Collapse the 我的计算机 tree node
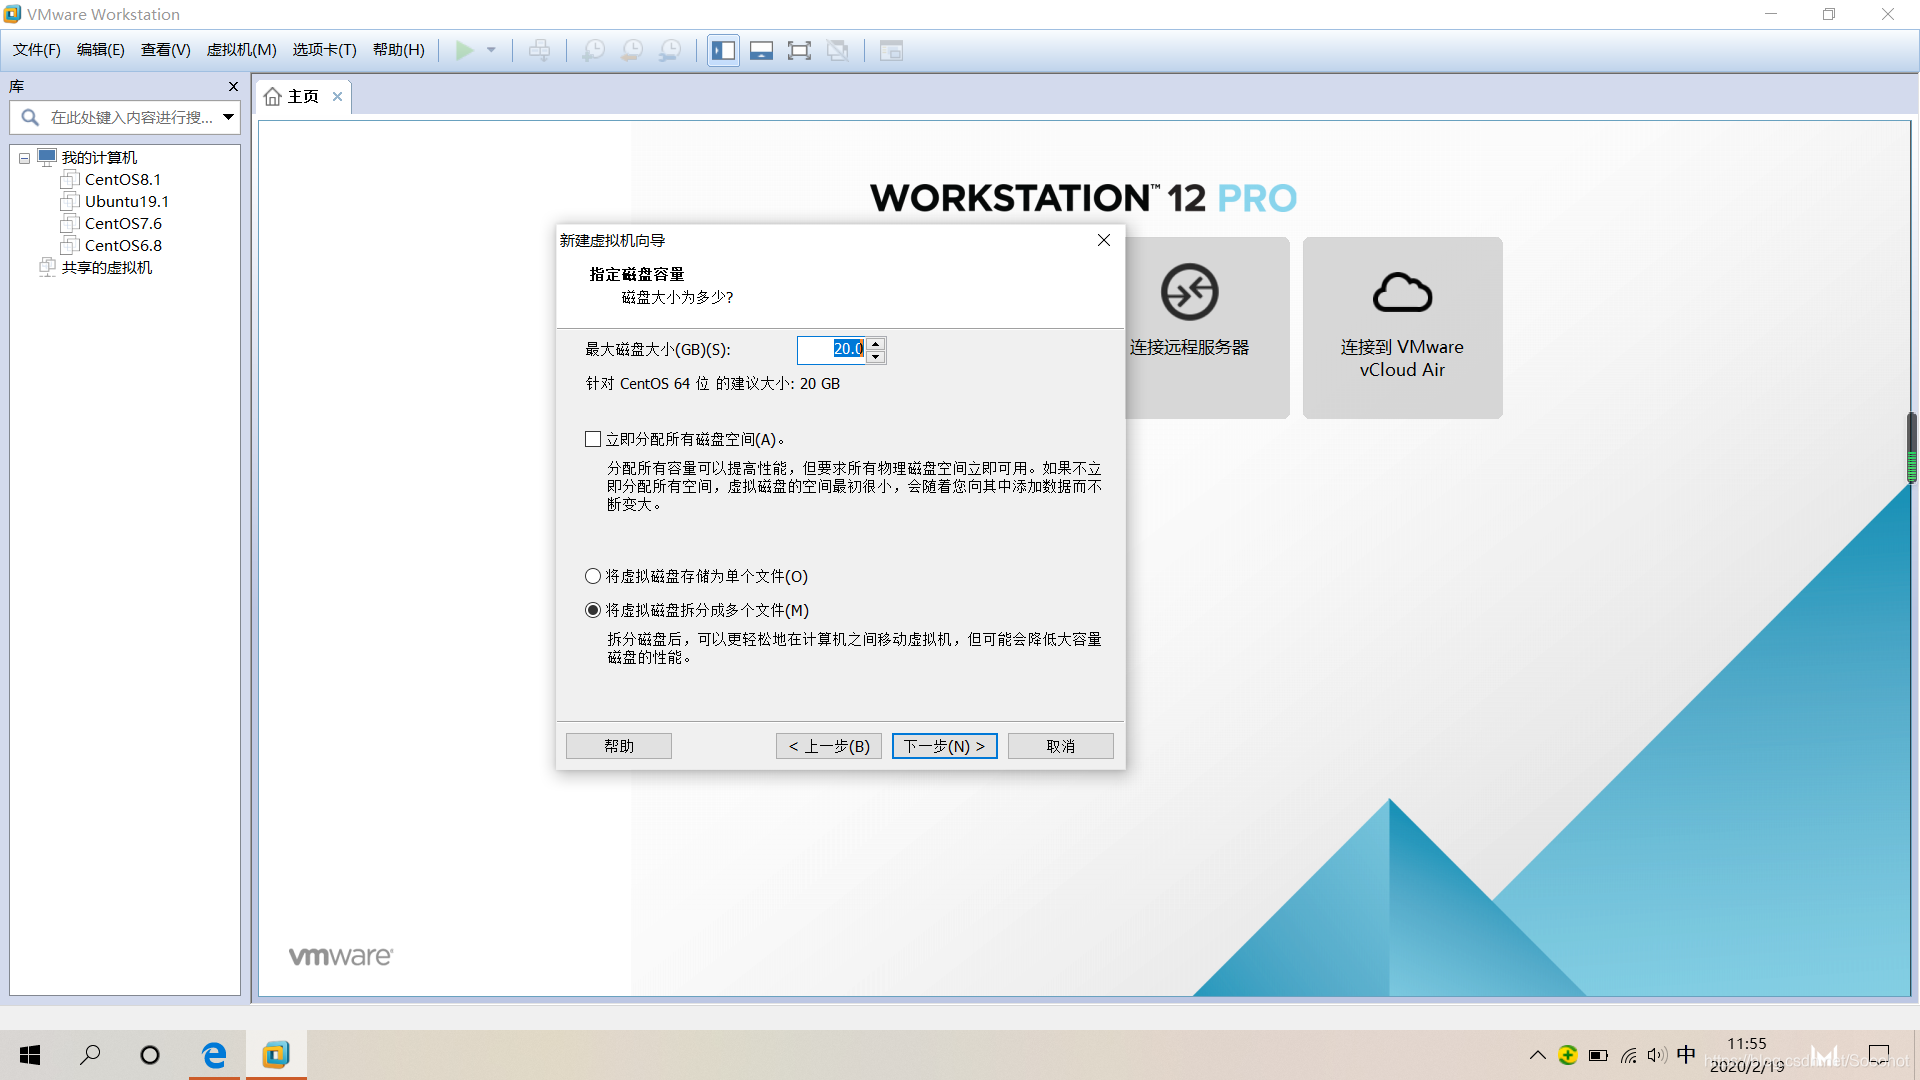1920x1080 pixels. pyautogui.click(x=24, y=158)
